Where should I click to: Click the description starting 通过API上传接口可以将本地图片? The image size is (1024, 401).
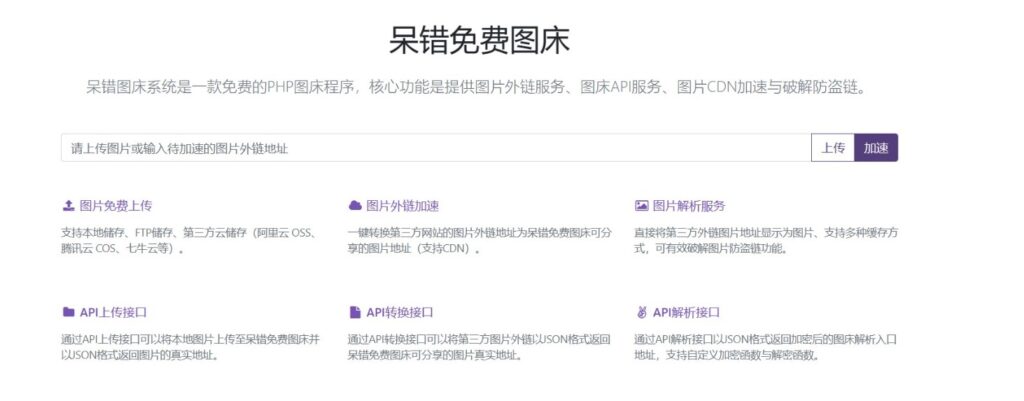point(191,347)
